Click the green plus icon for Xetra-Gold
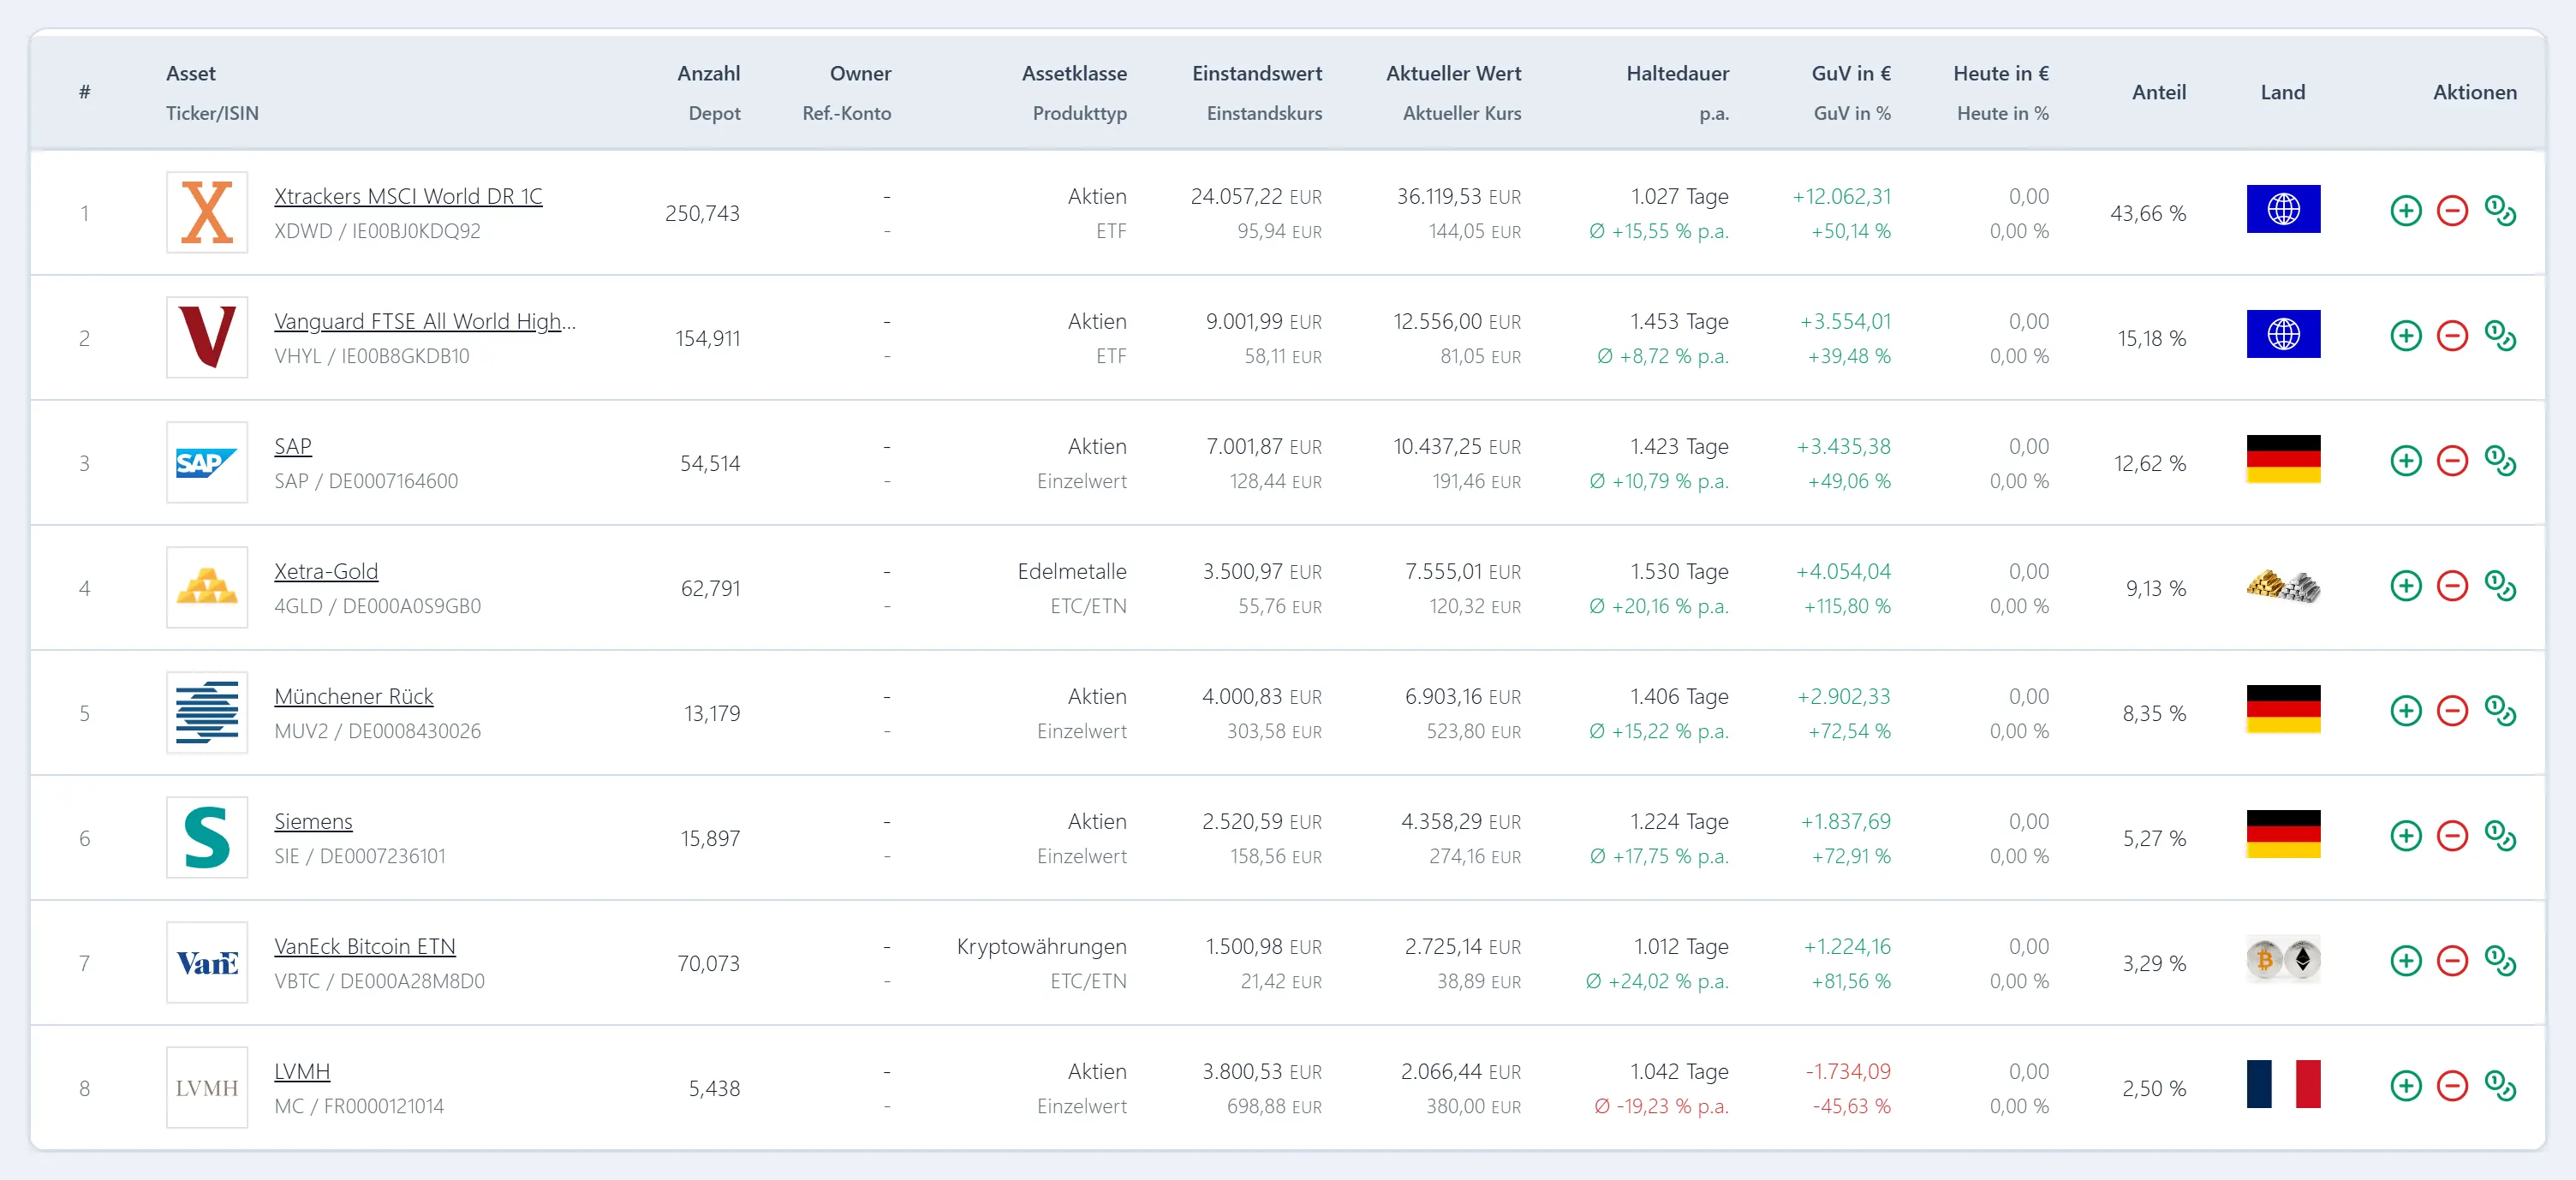The height and width of the screenshot is (1180, 2576). pyautogui.click(x=2406, y=586)
